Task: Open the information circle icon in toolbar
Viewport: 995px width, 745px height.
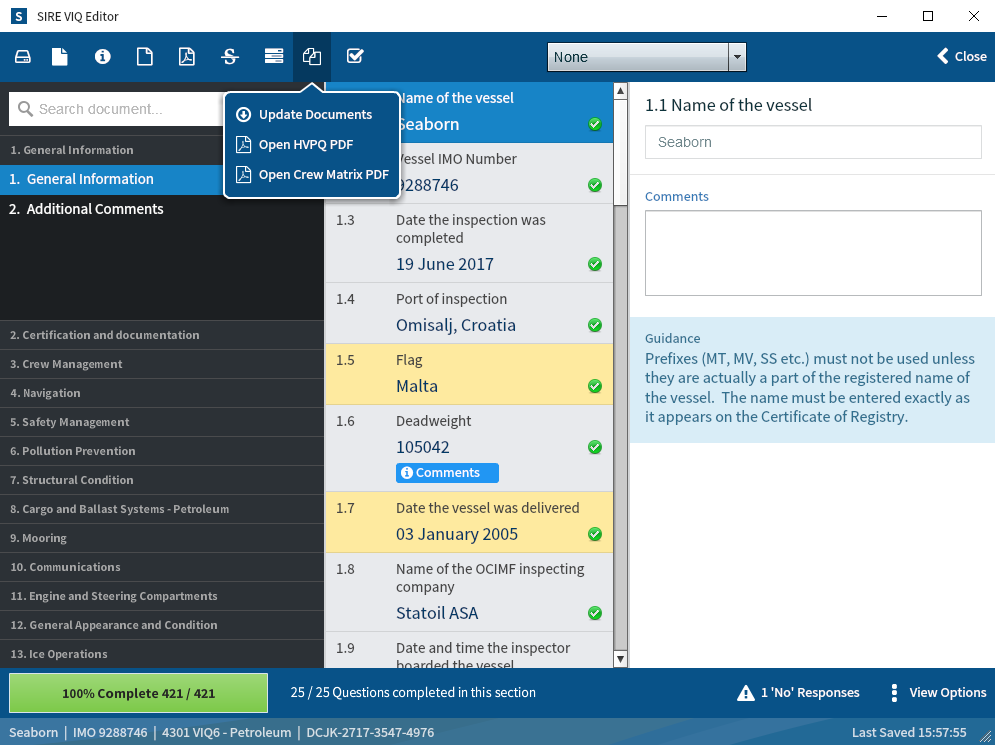Action: (102, 56)
